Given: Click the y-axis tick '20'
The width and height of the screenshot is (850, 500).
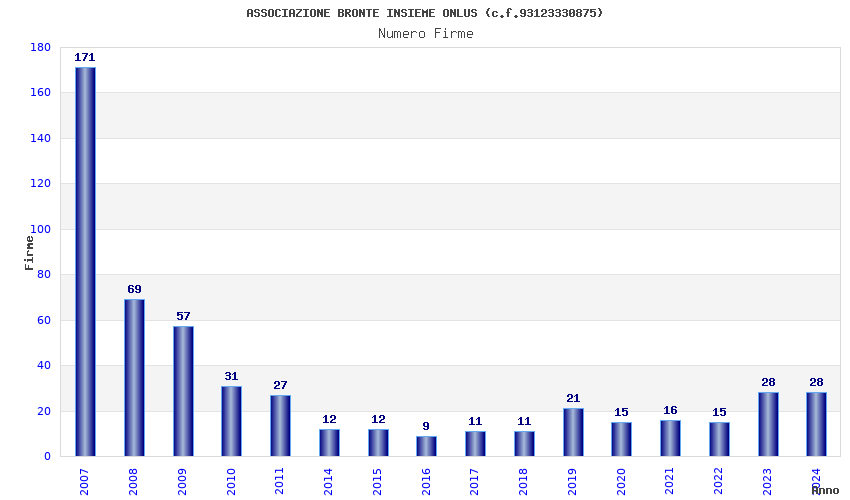Looking at the screenshot, I should click(44, 411).
